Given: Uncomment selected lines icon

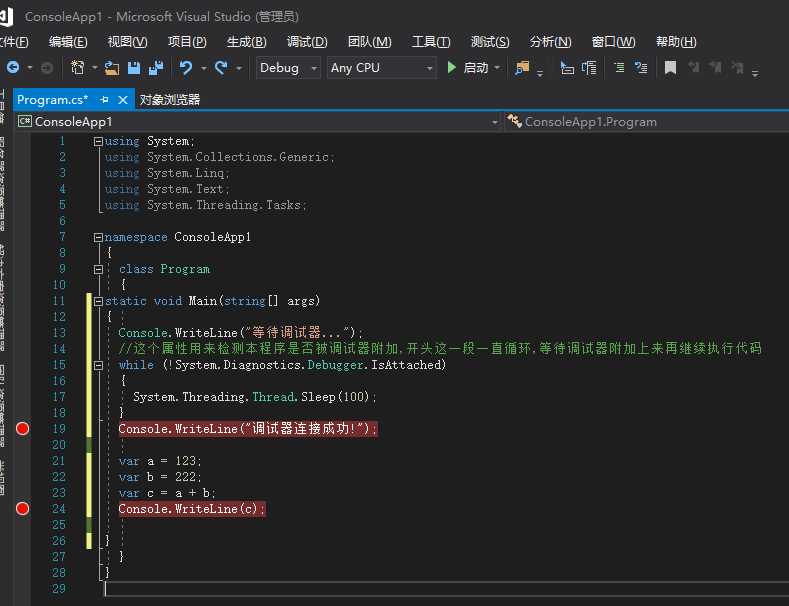Looking at the screenshot, I should (641, 67).
